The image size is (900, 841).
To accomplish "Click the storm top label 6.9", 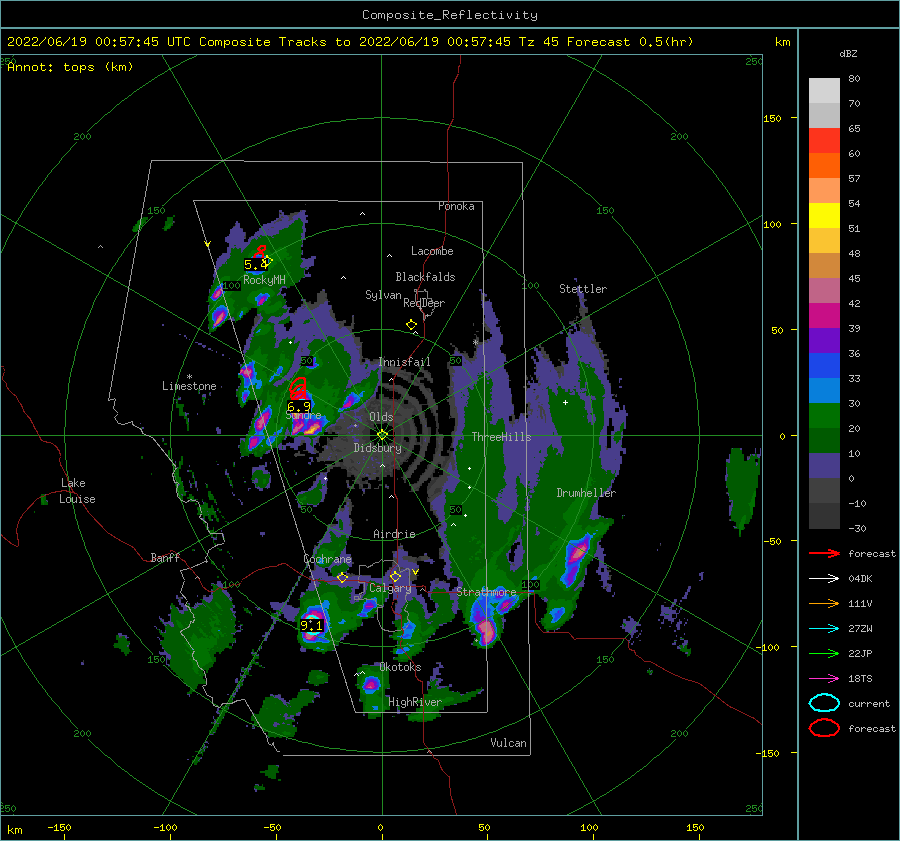I will [x=298, y=406].
